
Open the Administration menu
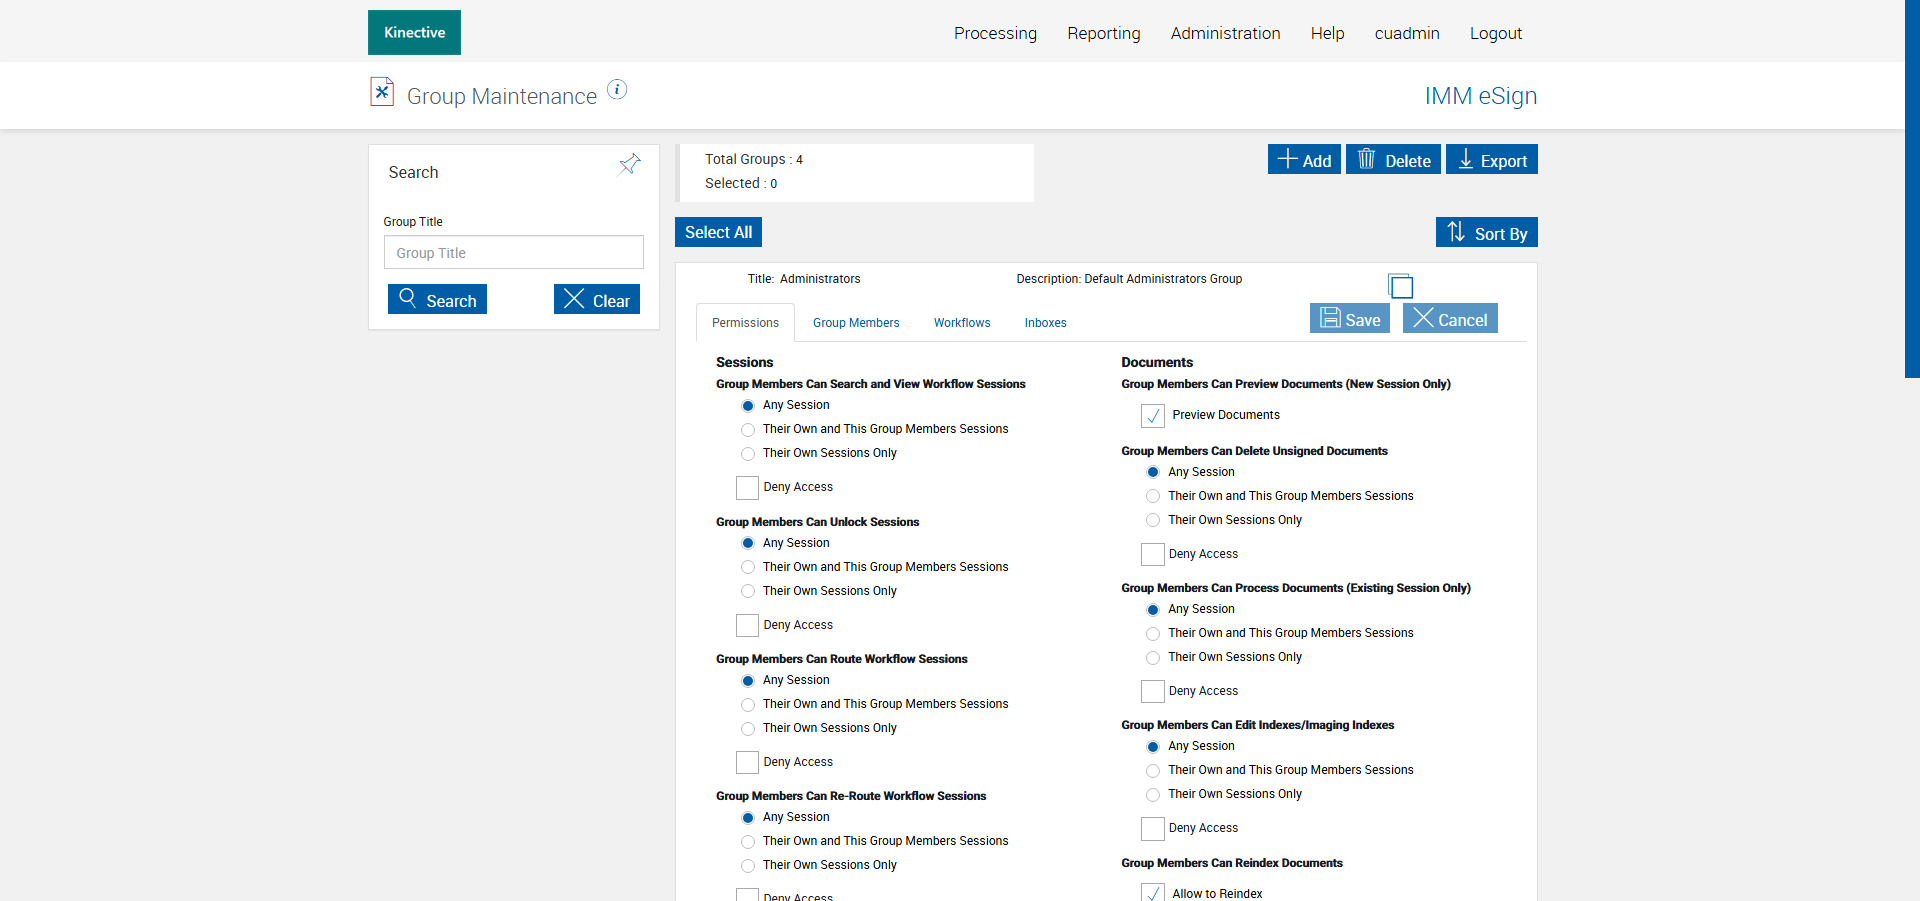point(1225,33)
